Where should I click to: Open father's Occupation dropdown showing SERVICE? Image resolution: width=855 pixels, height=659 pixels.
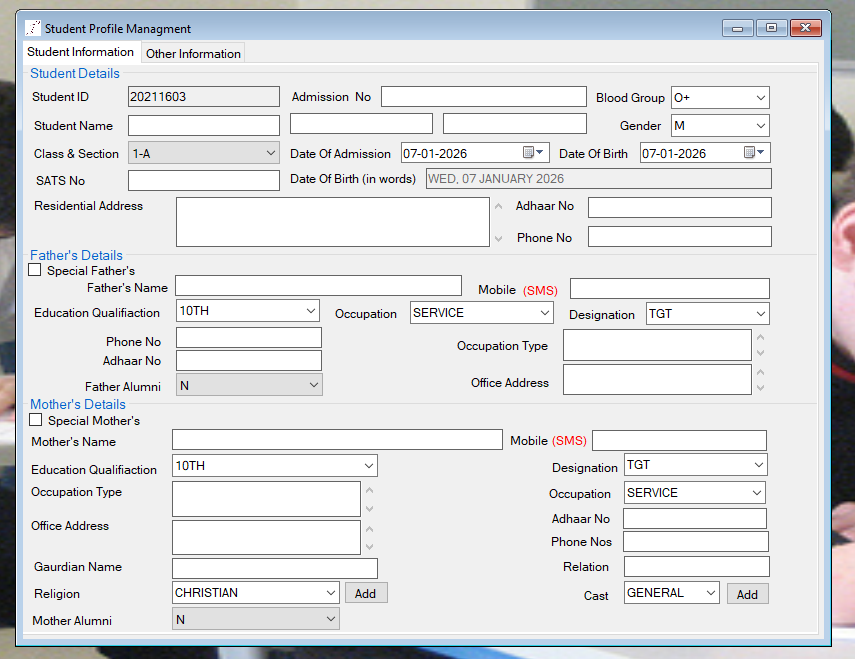click(542, 312)
